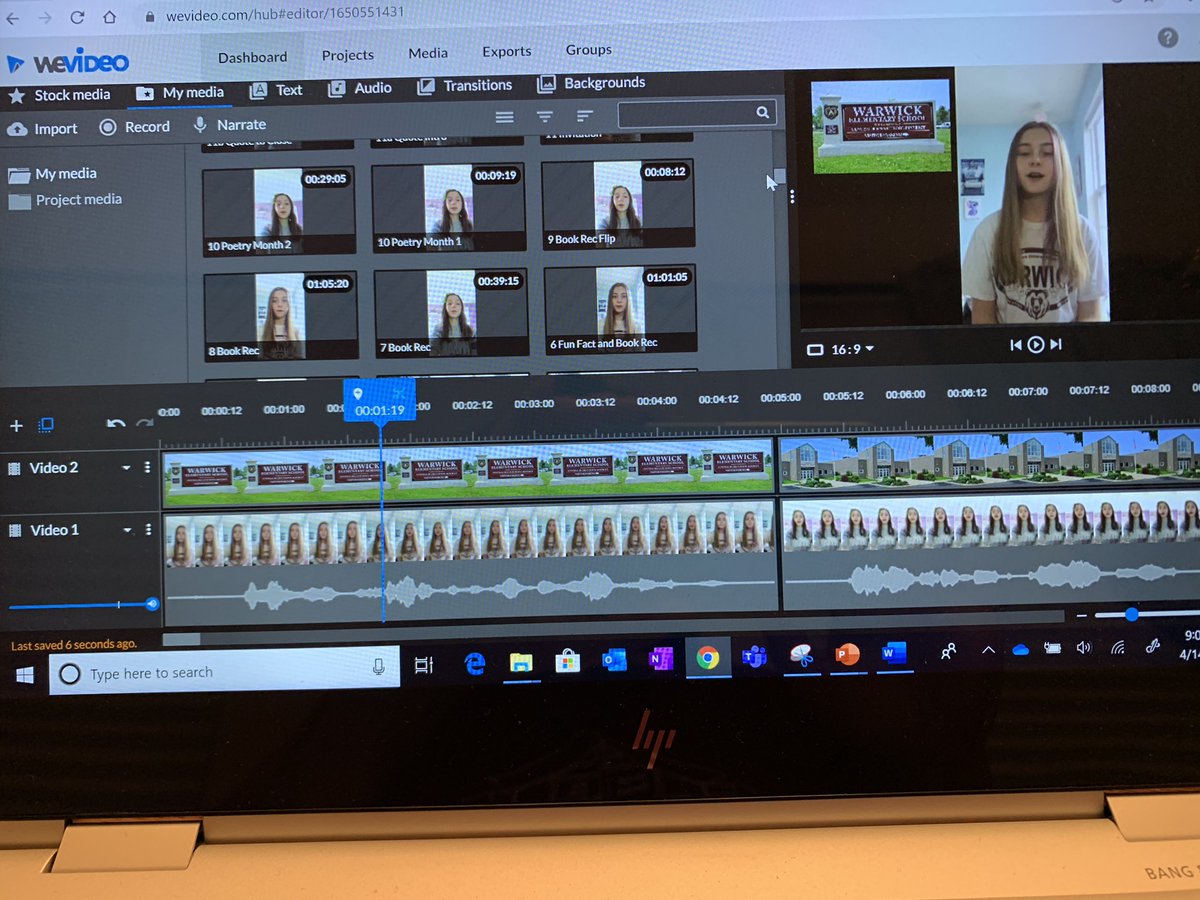The image size is (1200, 900).
Task: Select the 6 Fun Fact and Book Rec clip
Action: [620, 309]
